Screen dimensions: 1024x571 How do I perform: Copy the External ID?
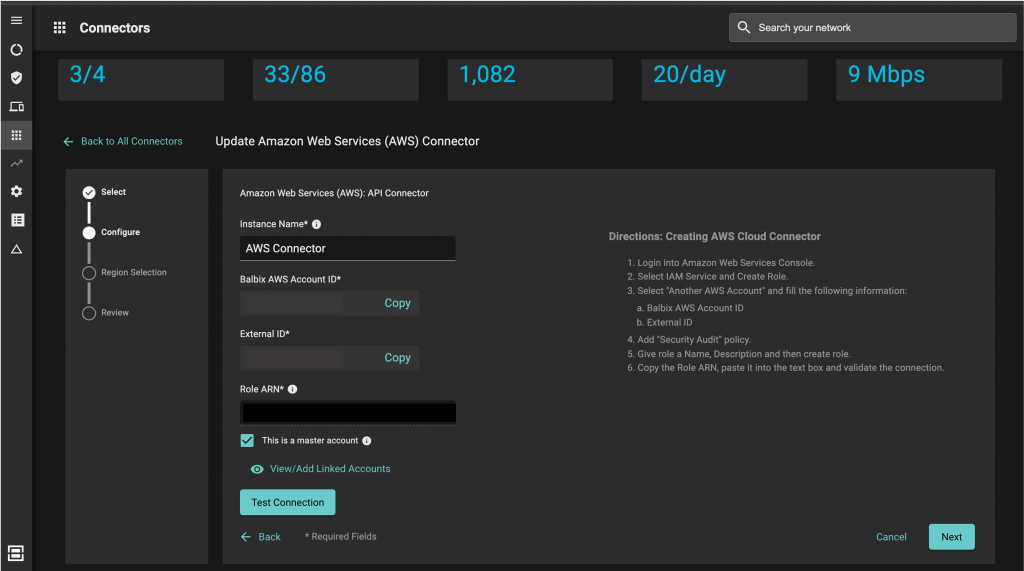(397, 358)
